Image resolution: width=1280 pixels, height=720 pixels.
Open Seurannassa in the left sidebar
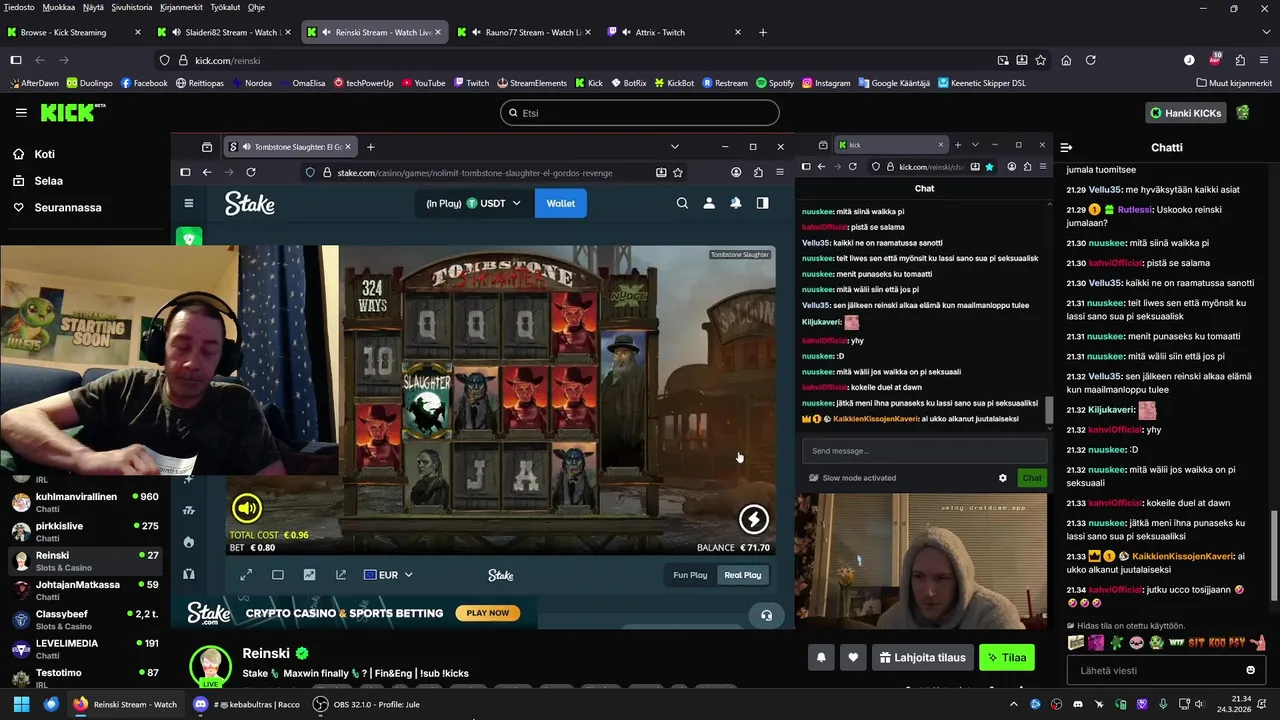(67, 208)
